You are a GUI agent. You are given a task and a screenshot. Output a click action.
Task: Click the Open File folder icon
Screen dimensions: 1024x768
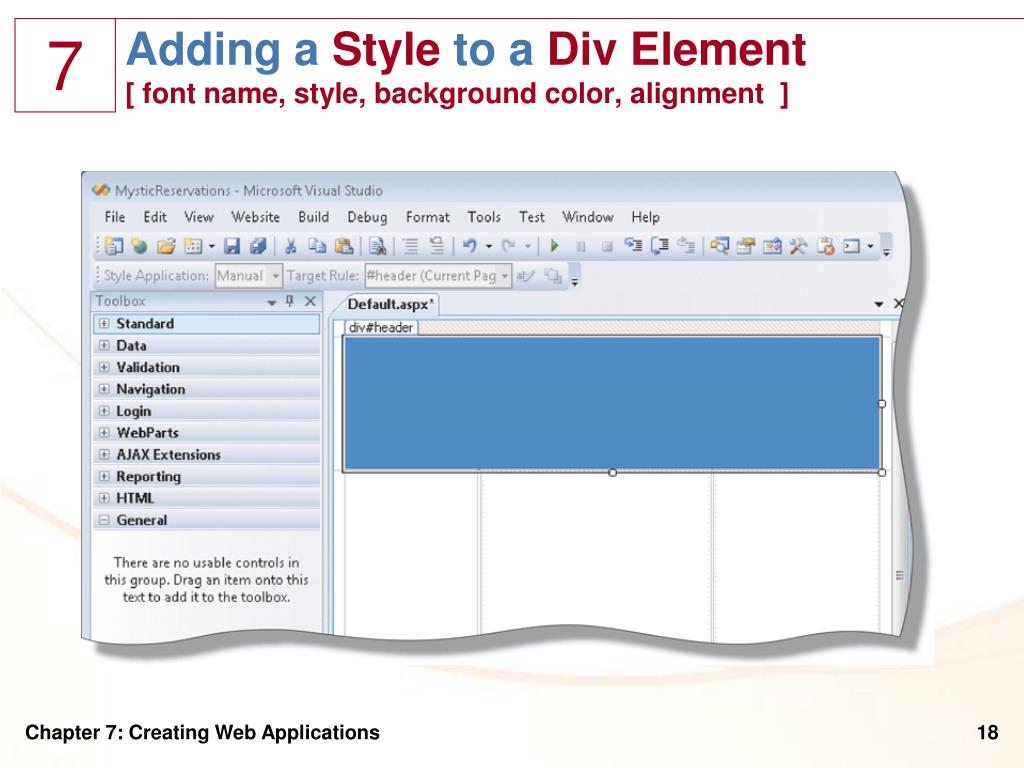[167, 246]
